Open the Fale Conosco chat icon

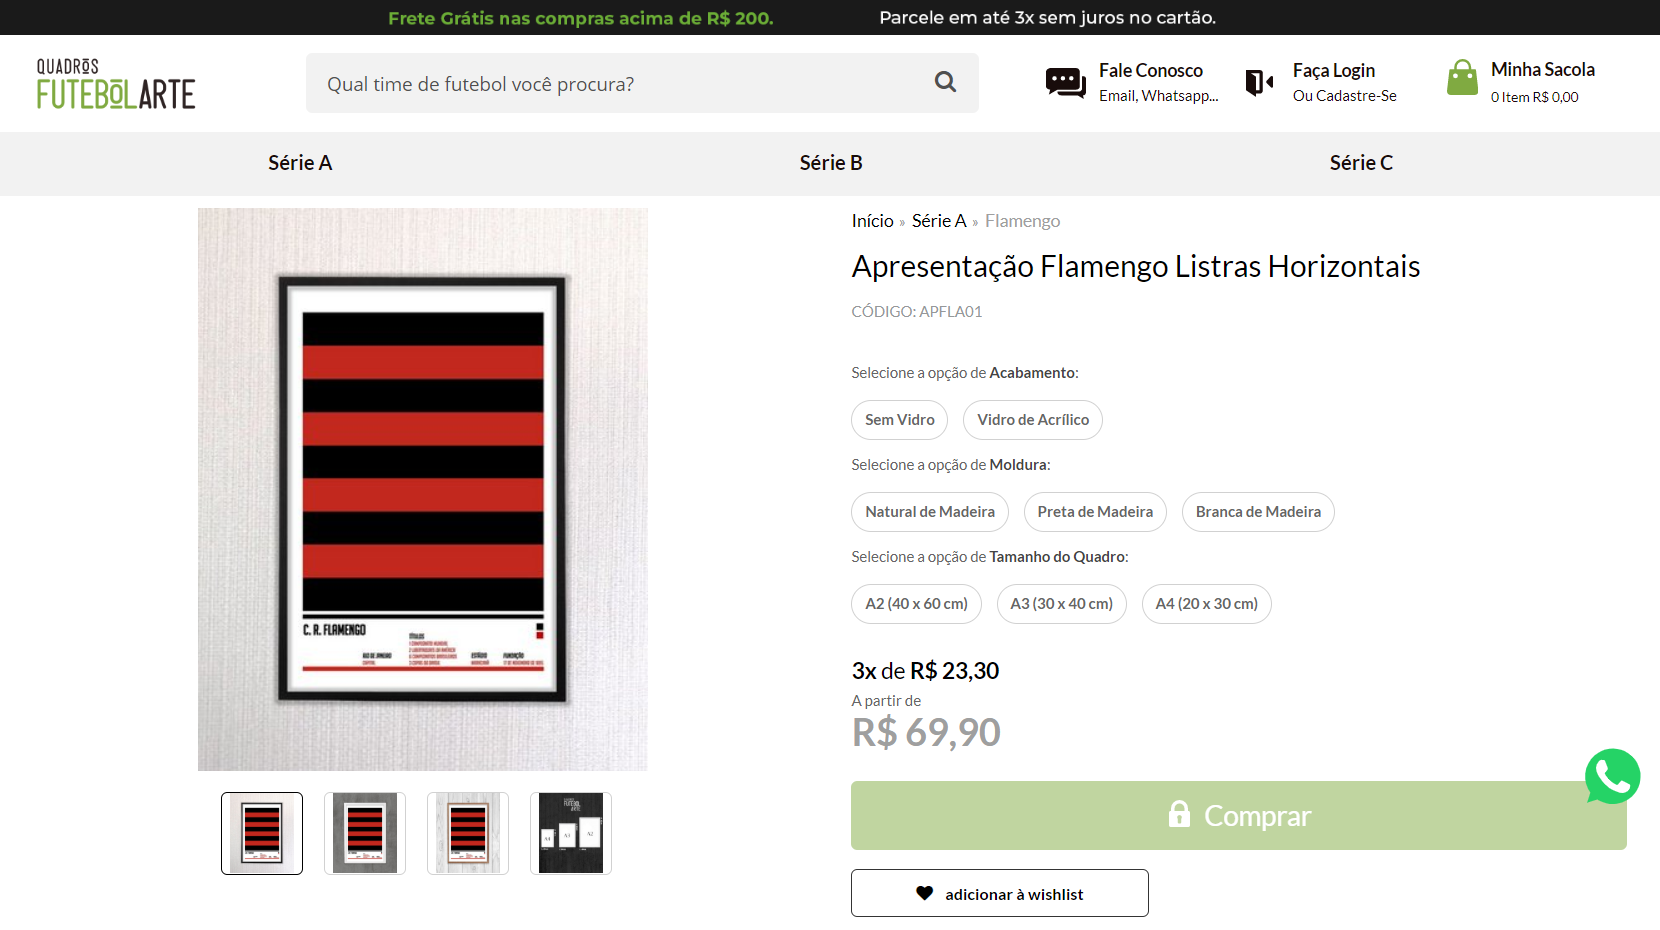tap(1065, 83)
